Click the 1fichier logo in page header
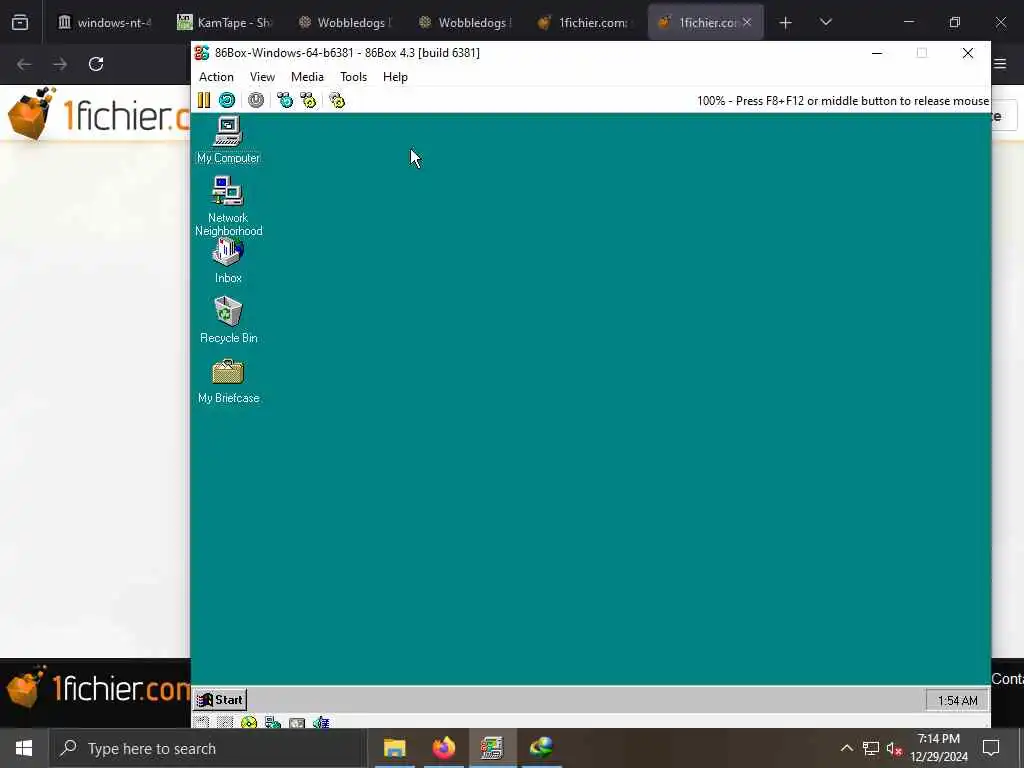Screen dimensions: 1024x768 pos(98,114)
